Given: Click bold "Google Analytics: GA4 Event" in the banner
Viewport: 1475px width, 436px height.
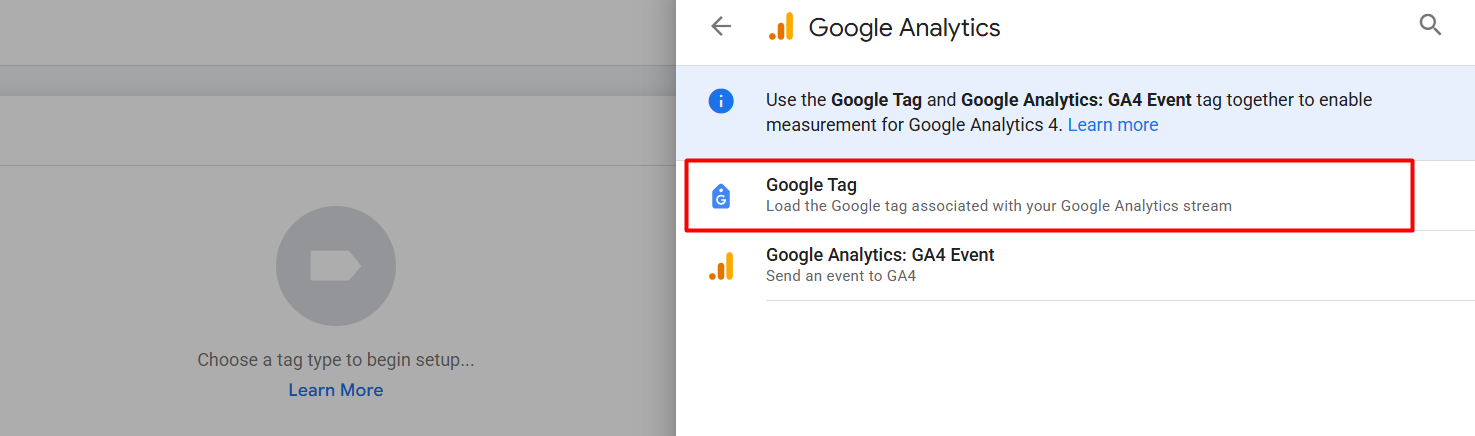Looking at the screenshot, I should (x=1075, y=100).
